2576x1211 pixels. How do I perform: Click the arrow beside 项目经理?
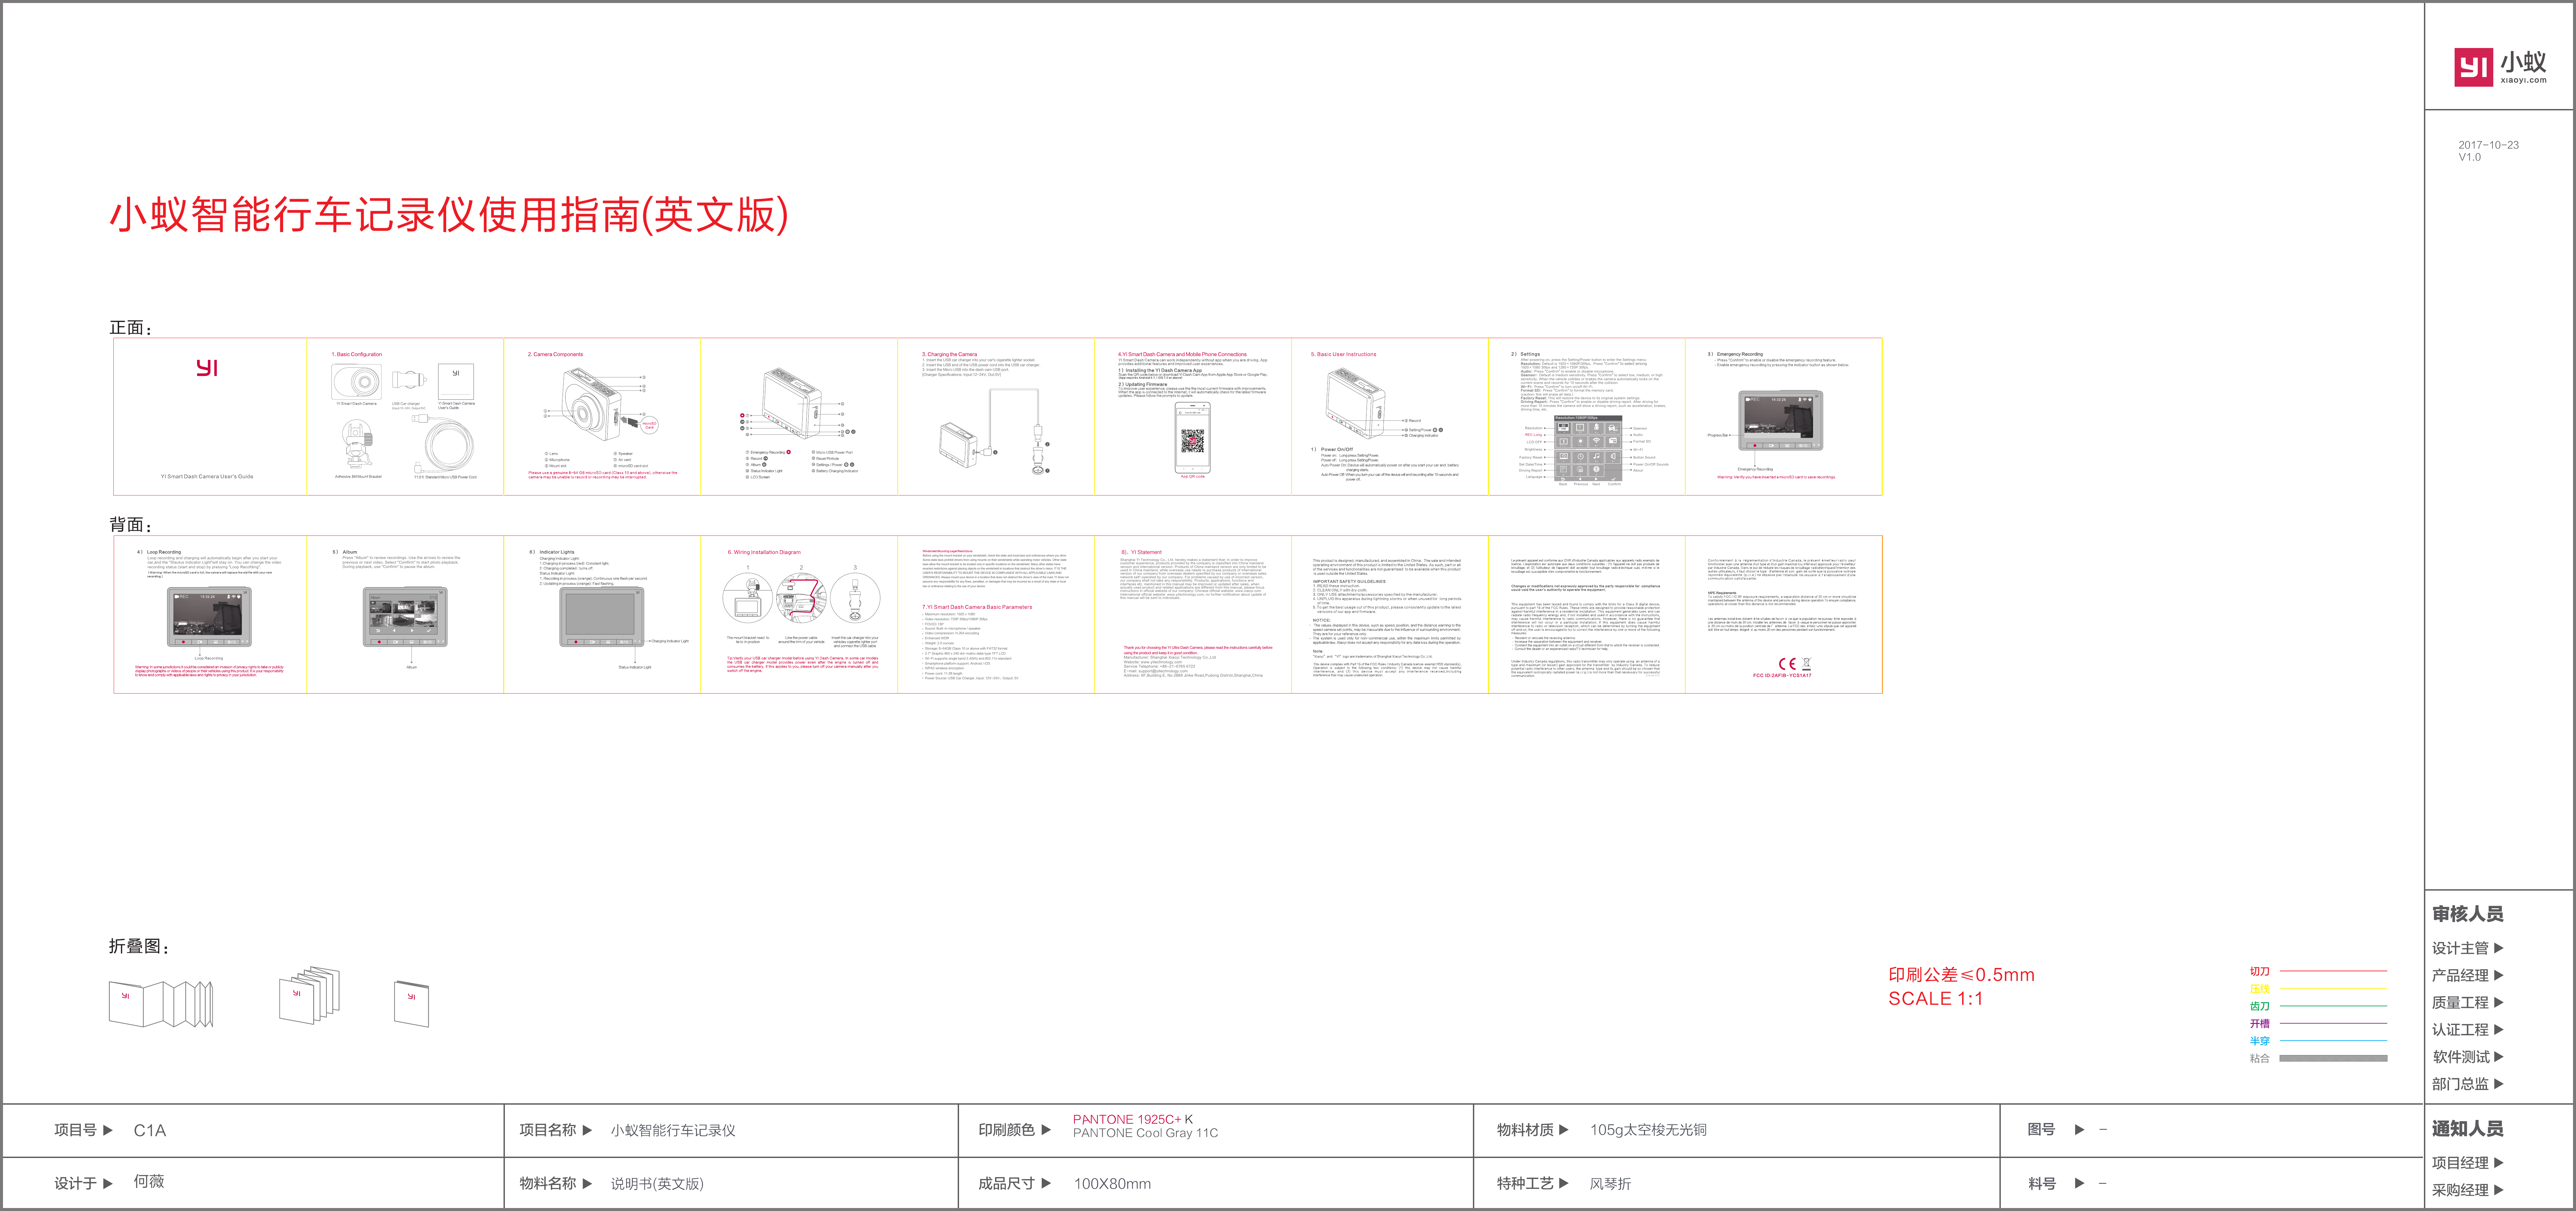click(x=2499, y=1163)
